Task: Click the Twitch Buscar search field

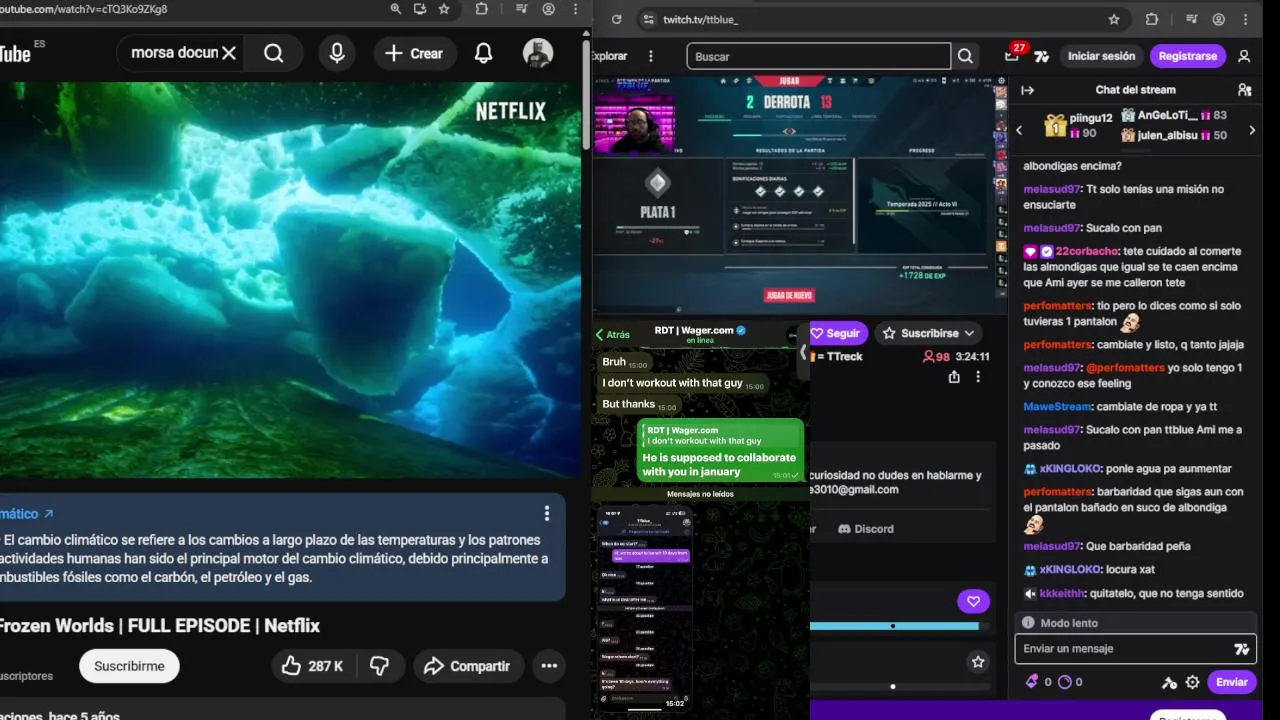Action: click(x=818, y=56)
